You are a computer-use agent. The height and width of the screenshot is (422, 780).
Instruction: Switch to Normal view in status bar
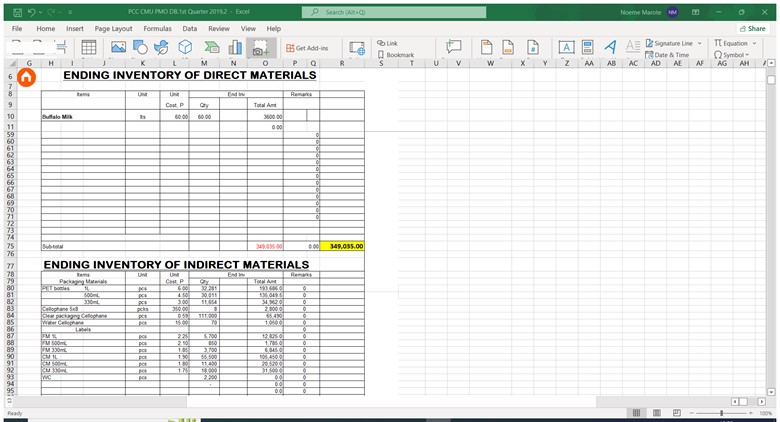[x=636, y=413]
